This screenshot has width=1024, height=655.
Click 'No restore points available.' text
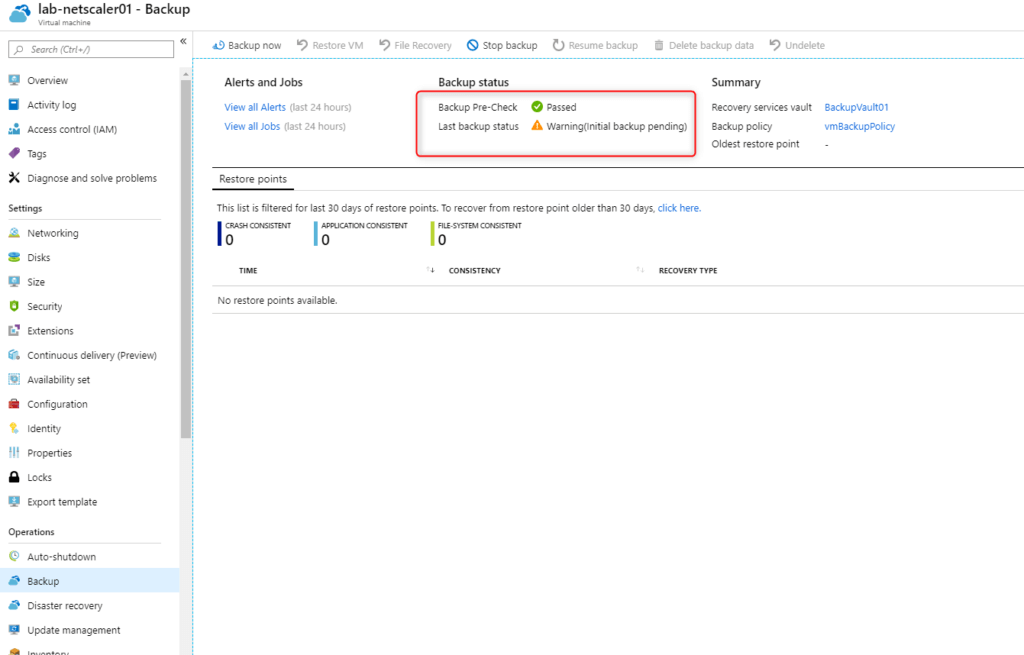278,300
